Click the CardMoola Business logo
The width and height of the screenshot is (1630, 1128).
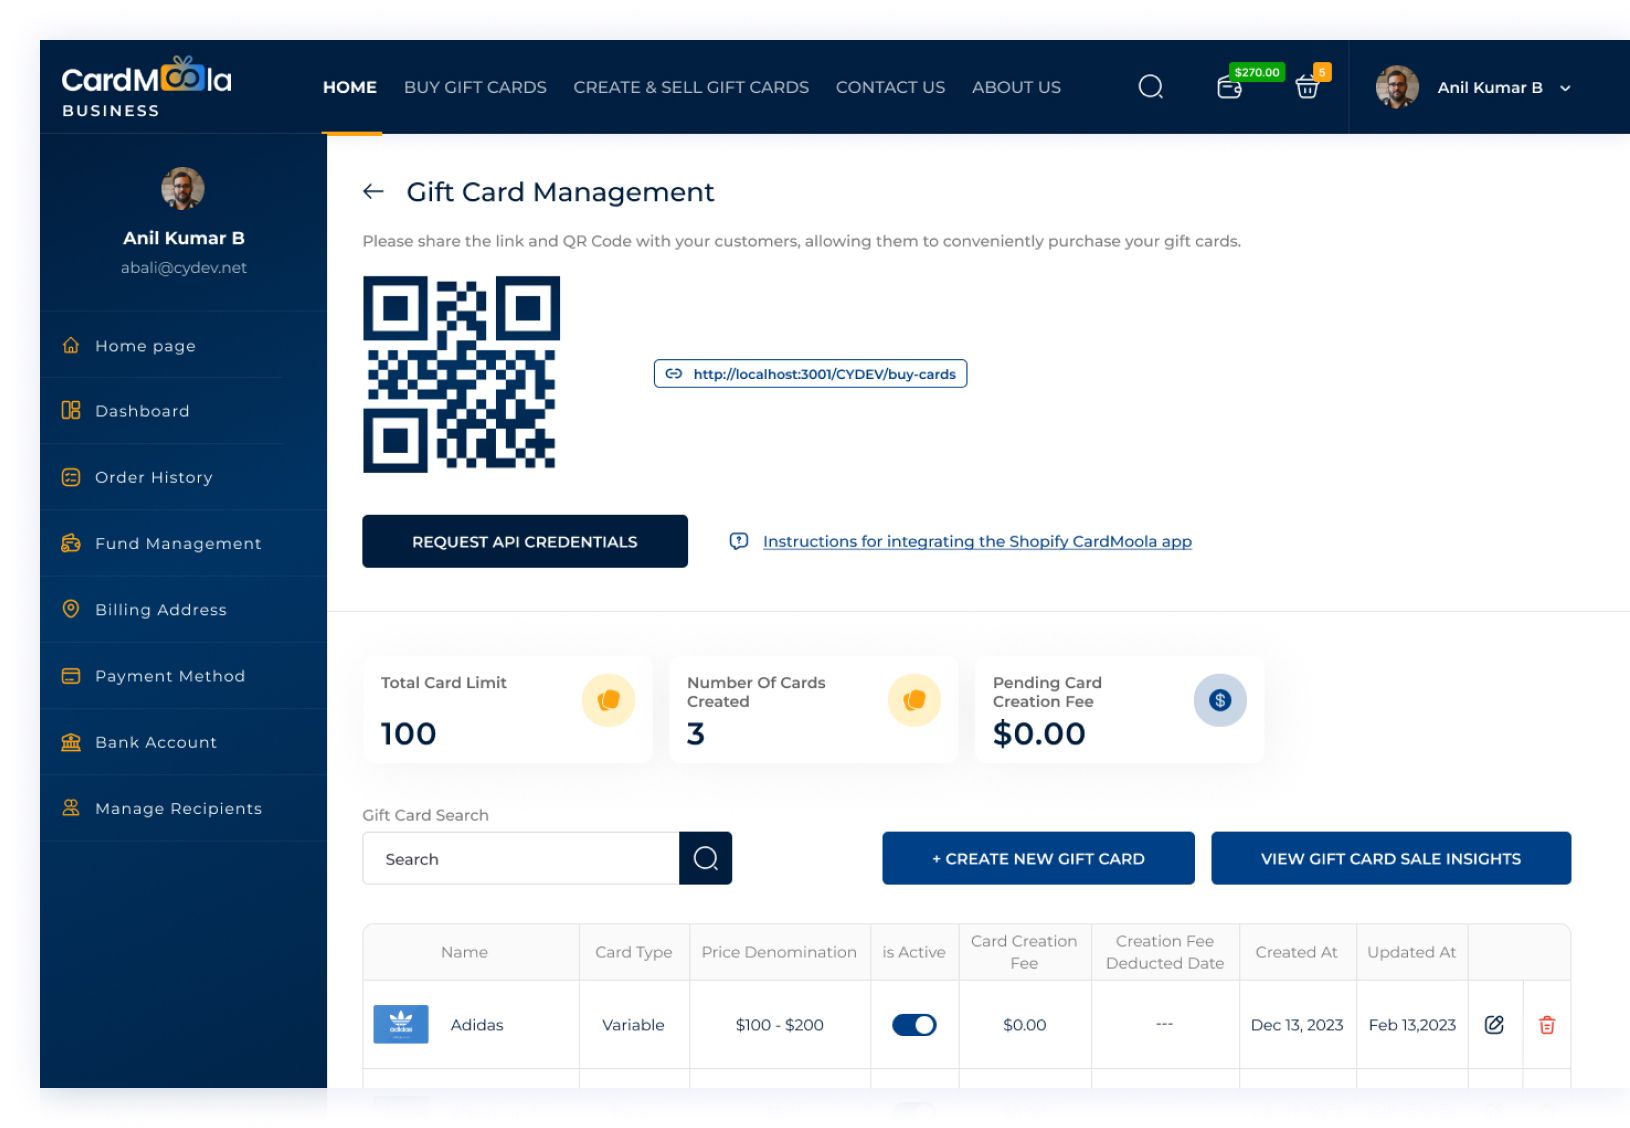tap(146, 88)
